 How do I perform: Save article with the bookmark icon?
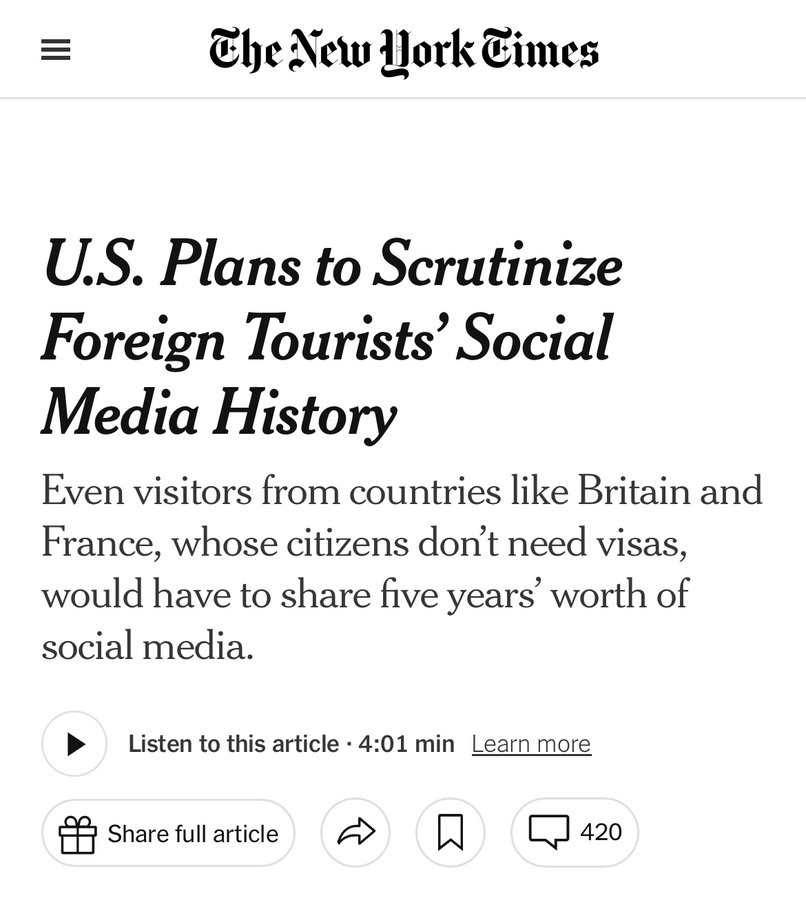[x=450, y=832]
